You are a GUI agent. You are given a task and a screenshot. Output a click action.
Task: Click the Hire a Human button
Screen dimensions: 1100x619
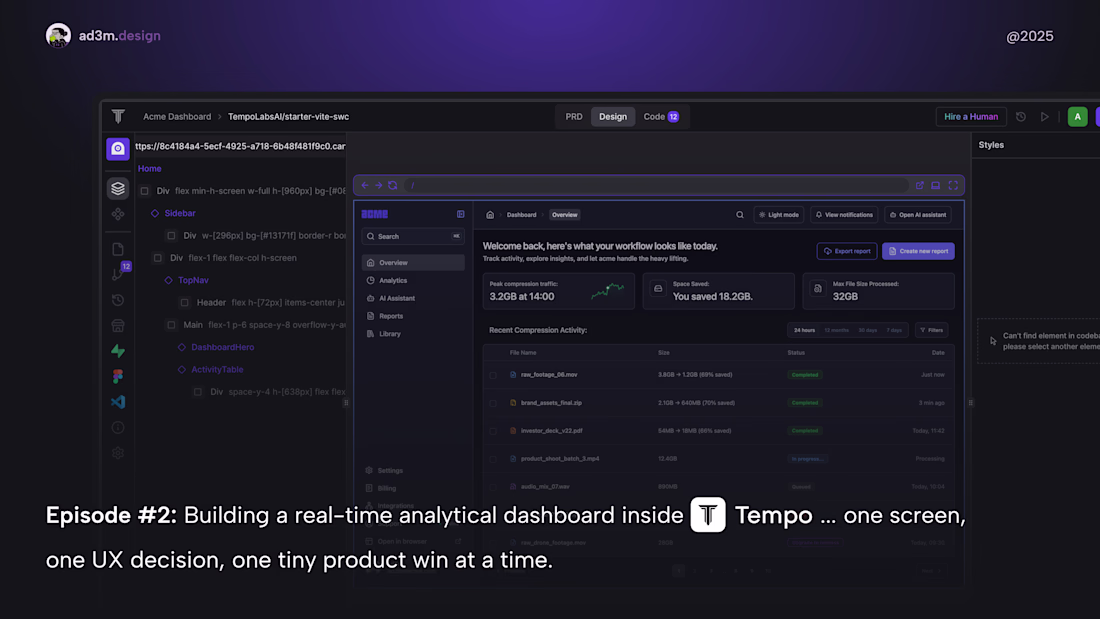971,117
